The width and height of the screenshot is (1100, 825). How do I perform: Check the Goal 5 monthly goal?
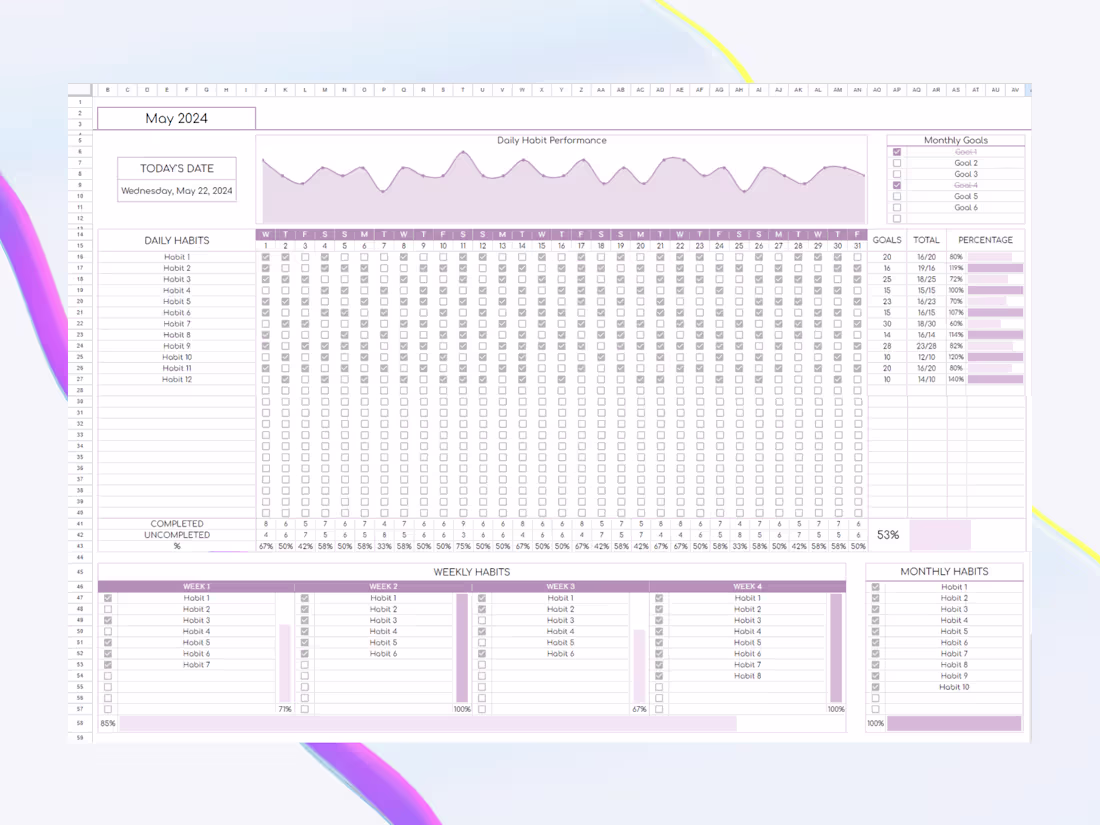click(x=897, y=196)
